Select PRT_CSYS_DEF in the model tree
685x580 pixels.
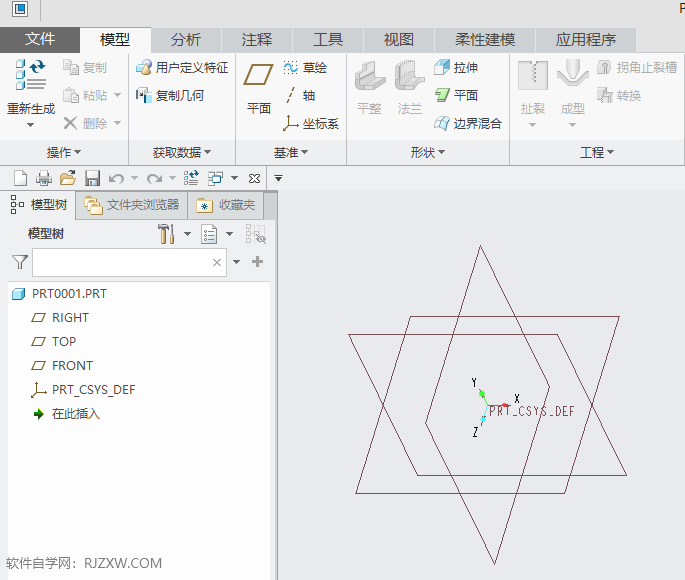coord(83,390)
